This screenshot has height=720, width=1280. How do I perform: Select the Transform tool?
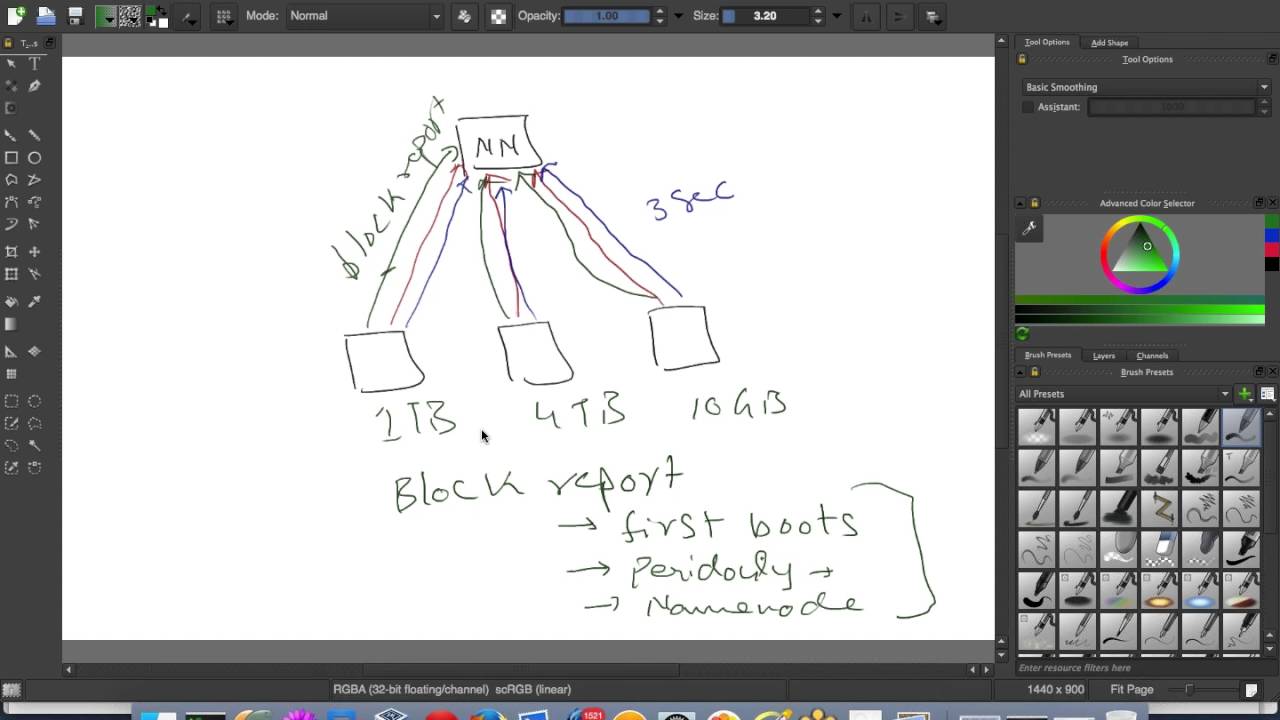pos(11,274)
